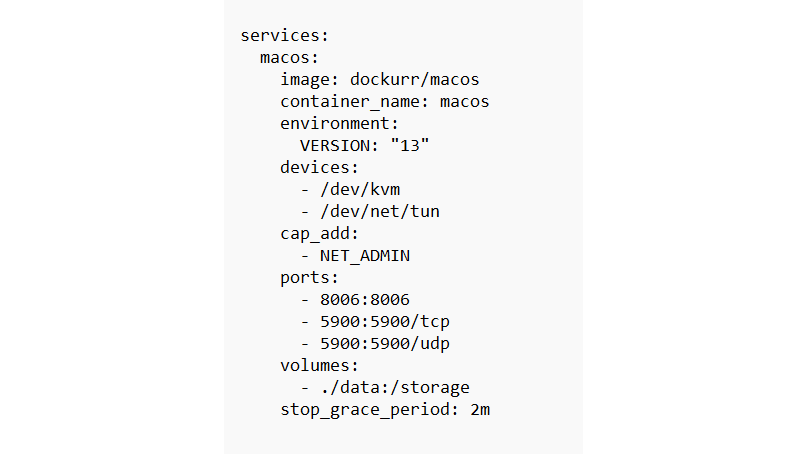Click the '/dev/kvm' device entry

coord(360,189)
